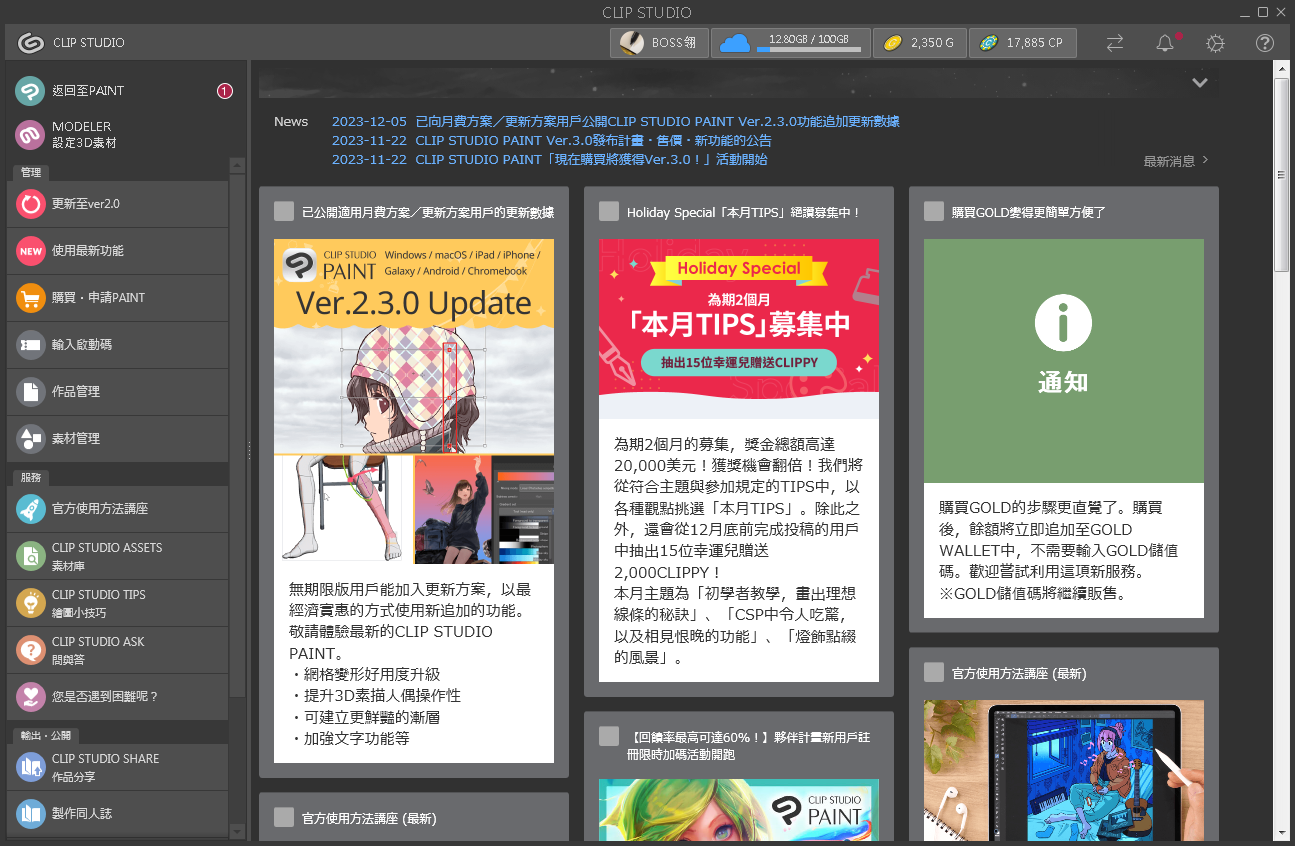Click the sidebar scroll up arrow

pos(237,164)
